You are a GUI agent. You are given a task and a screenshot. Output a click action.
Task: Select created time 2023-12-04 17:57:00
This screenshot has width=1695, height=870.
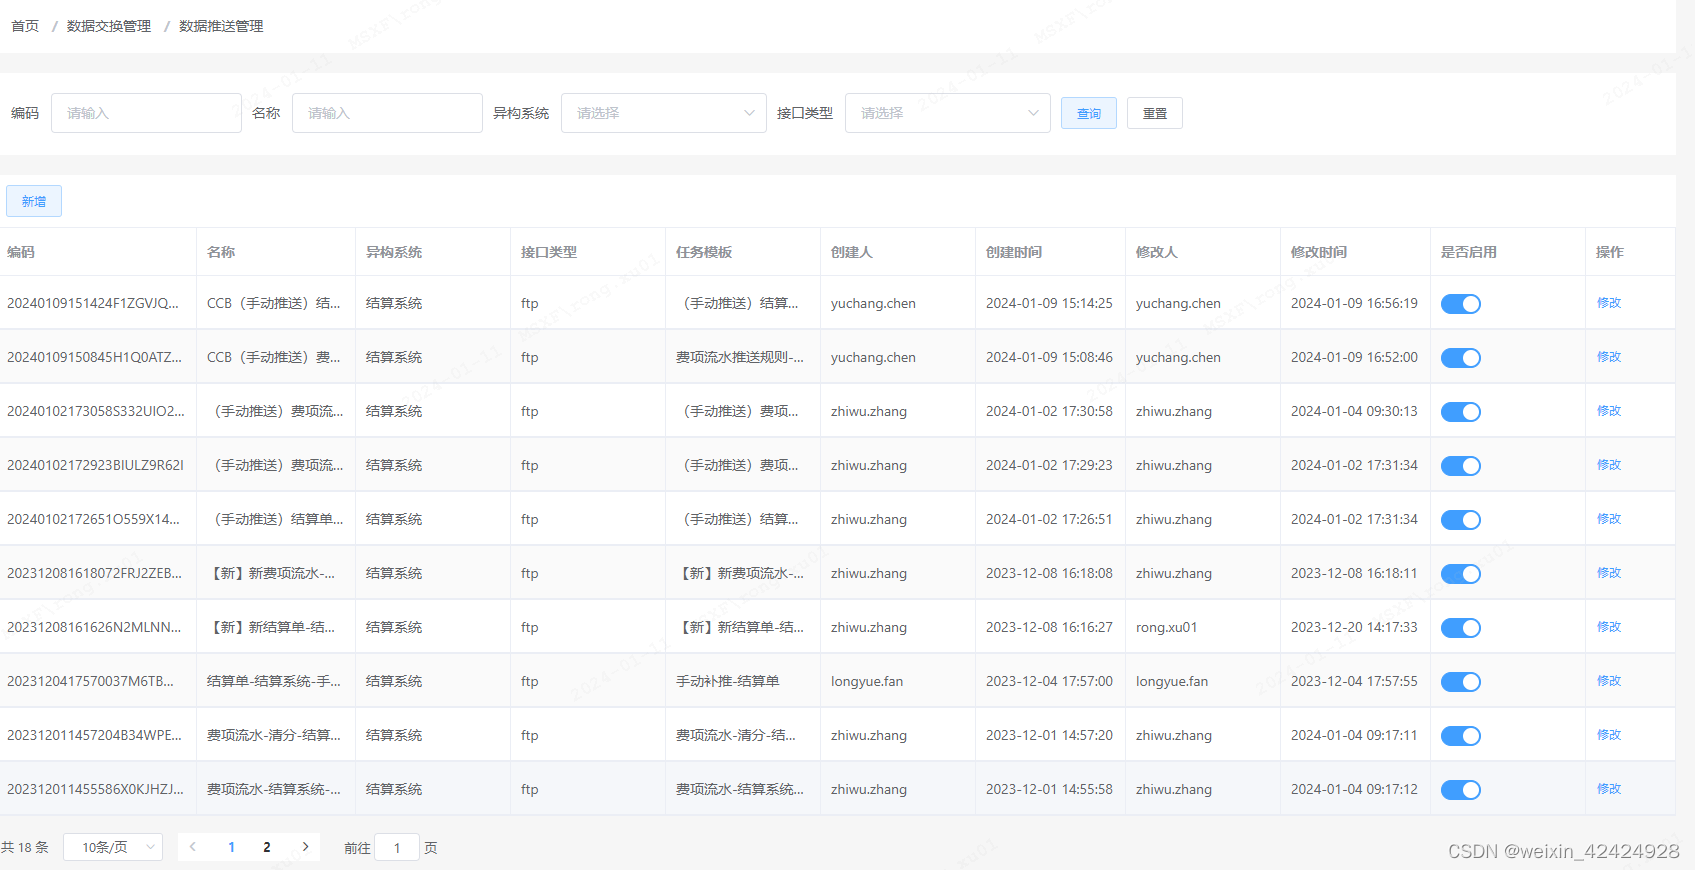point(1049,681)
